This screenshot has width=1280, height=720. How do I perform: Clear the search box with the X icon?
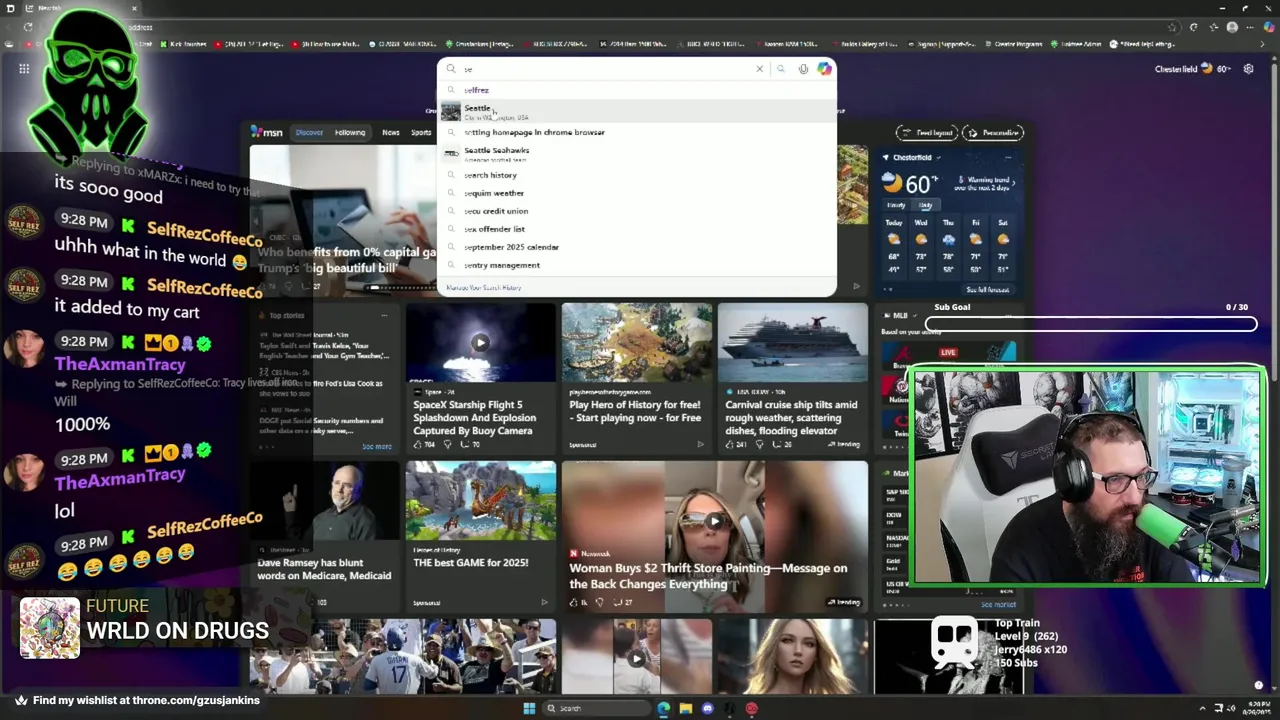point(759,69)
